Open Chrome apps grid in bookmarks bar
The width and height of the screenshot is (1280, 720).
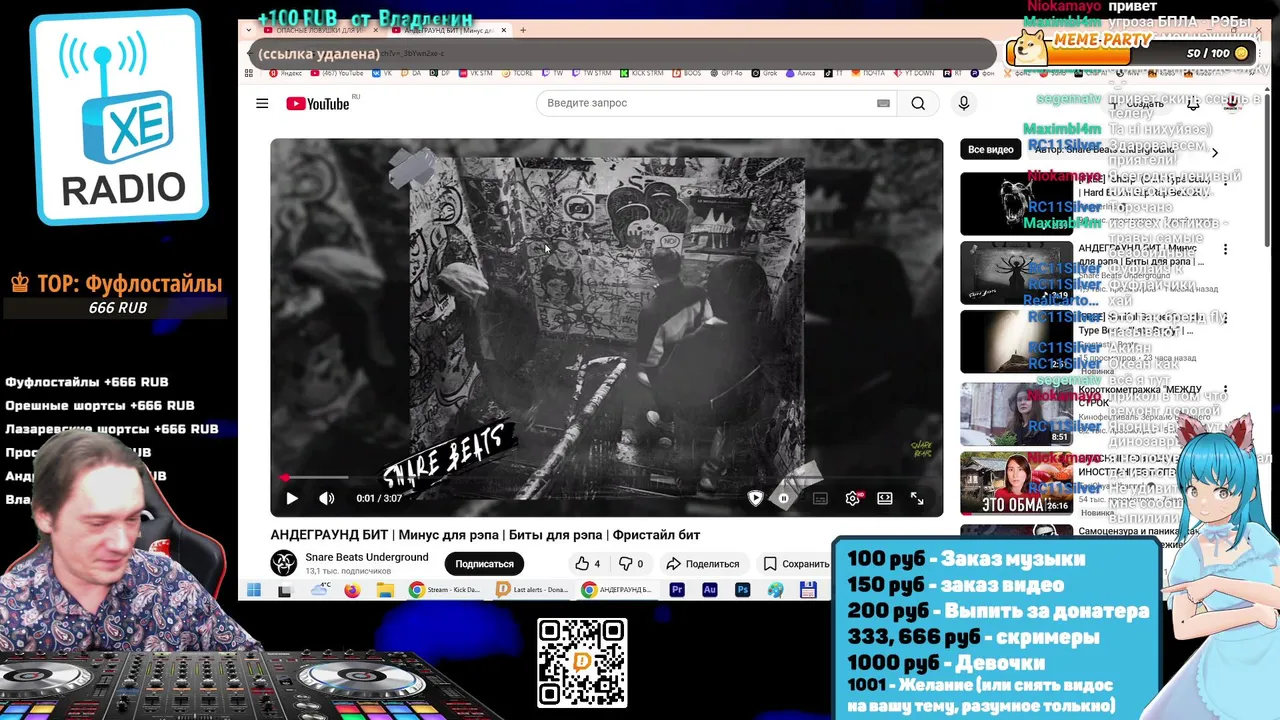[x=248, y=73]
